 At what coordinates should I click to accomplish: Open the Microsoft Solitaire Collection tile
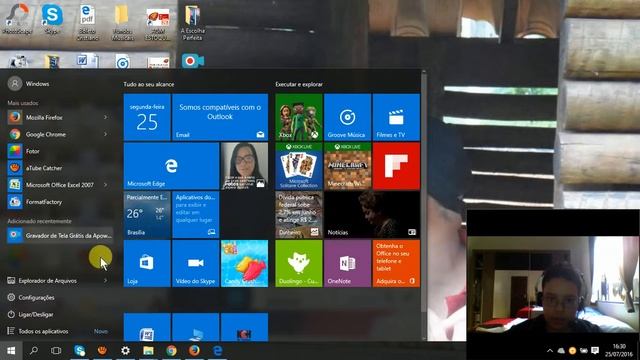tap(299, 166)
